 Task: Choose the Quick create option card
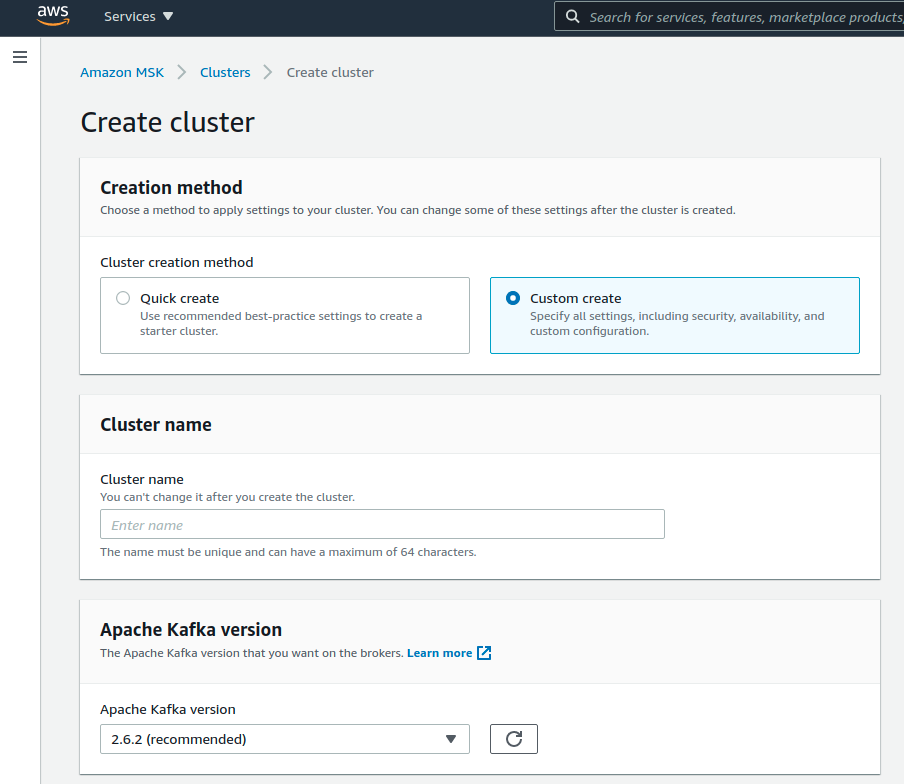tap(285, 316)
